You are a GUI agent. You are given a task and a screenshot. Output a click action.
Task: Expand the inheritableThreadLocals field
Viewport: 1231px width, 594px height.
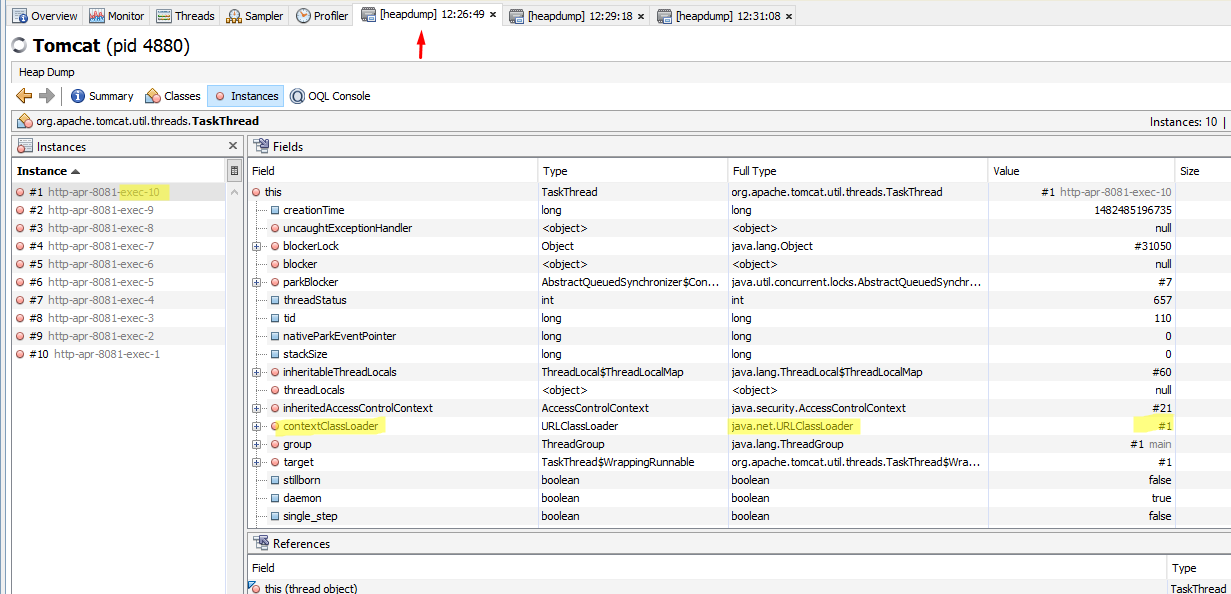click(x=257, y=372)
